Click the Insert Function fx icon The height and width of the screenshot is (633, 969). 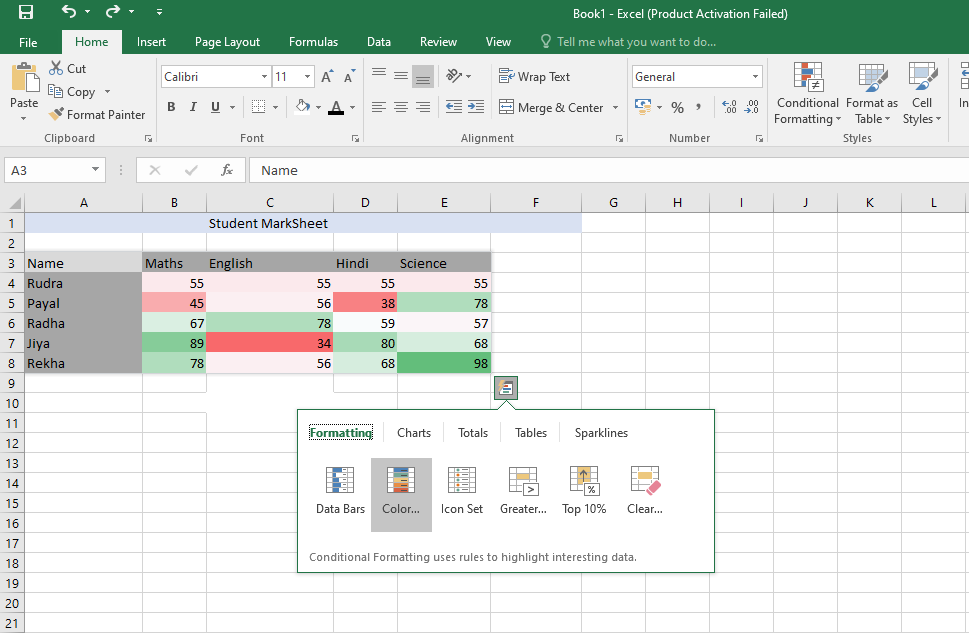click(227, 170)
